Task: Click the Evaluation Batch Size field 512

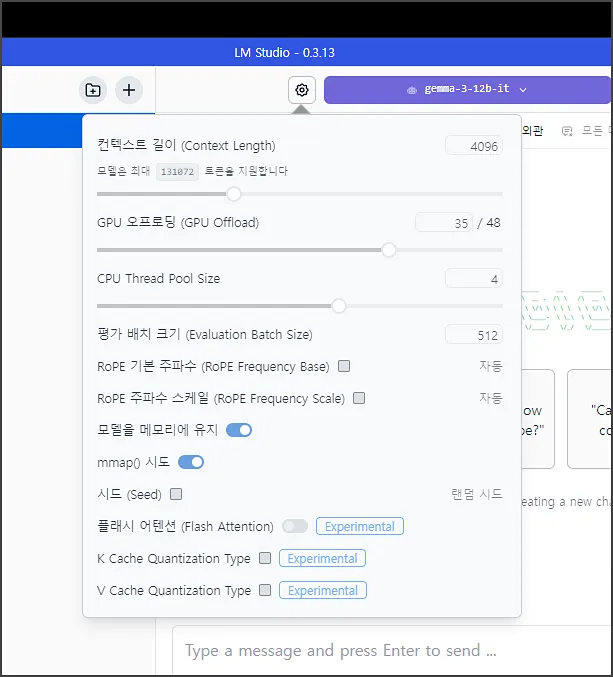Action: [x=474, y=335]
